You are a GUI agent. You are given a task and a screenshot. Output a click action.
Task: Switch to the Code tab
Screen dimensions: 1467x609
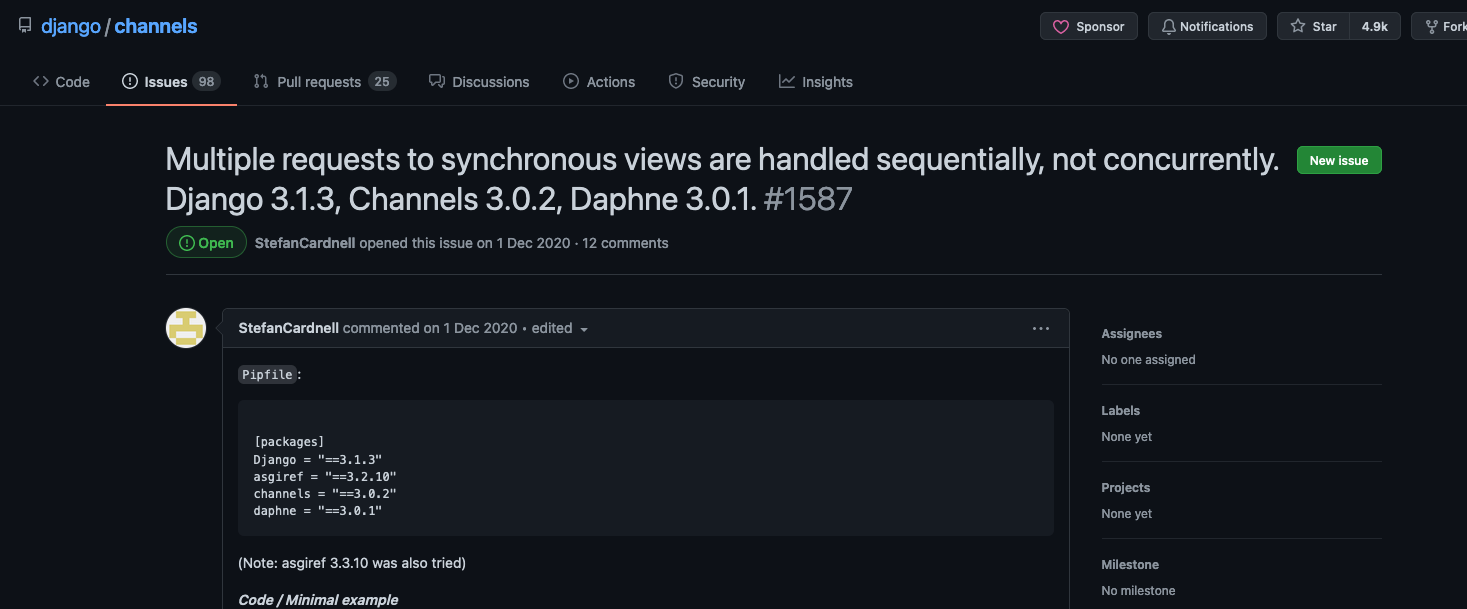click(x=61, y=82)
